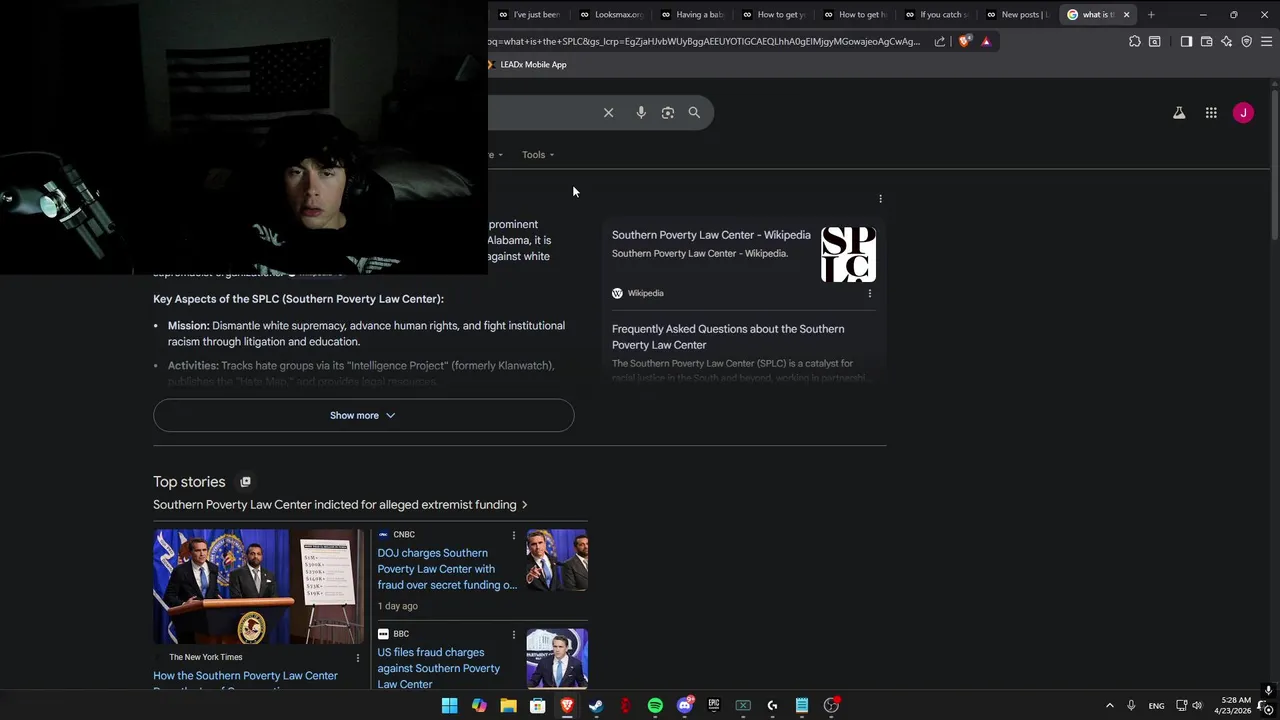Open OBS Studio from the taskbar

[x=831, y=705]
